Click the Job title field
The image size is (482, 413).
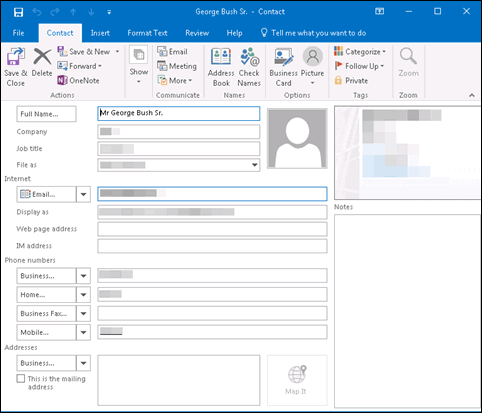[x=179, y=149]
